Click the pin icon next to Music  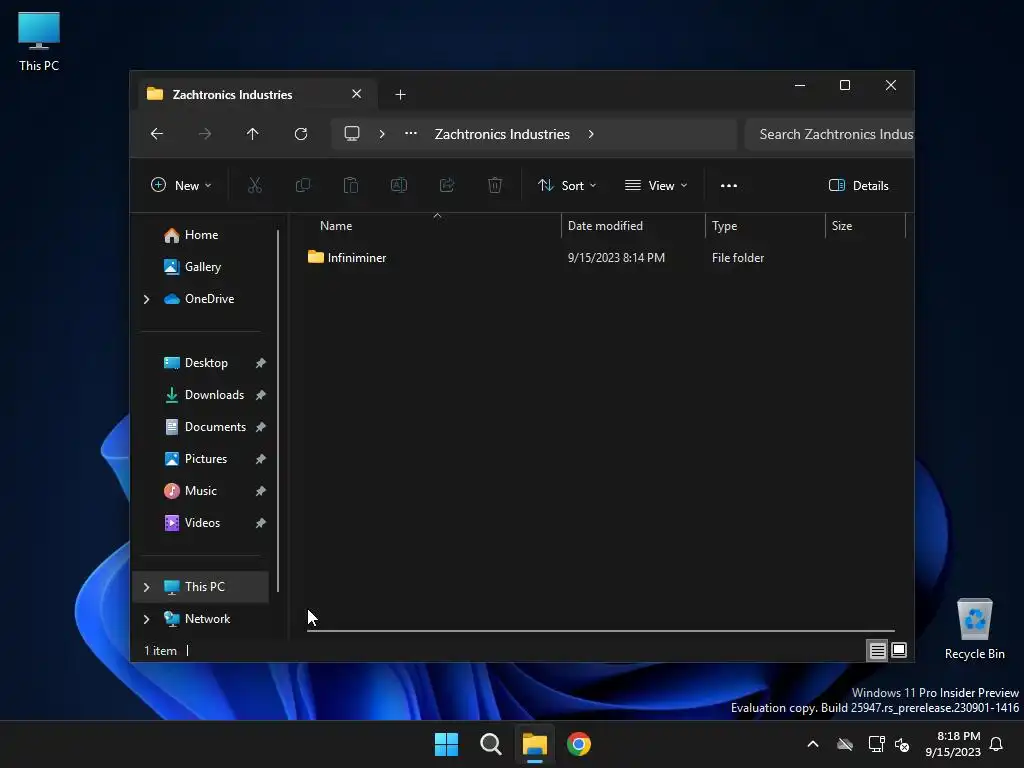261,491
